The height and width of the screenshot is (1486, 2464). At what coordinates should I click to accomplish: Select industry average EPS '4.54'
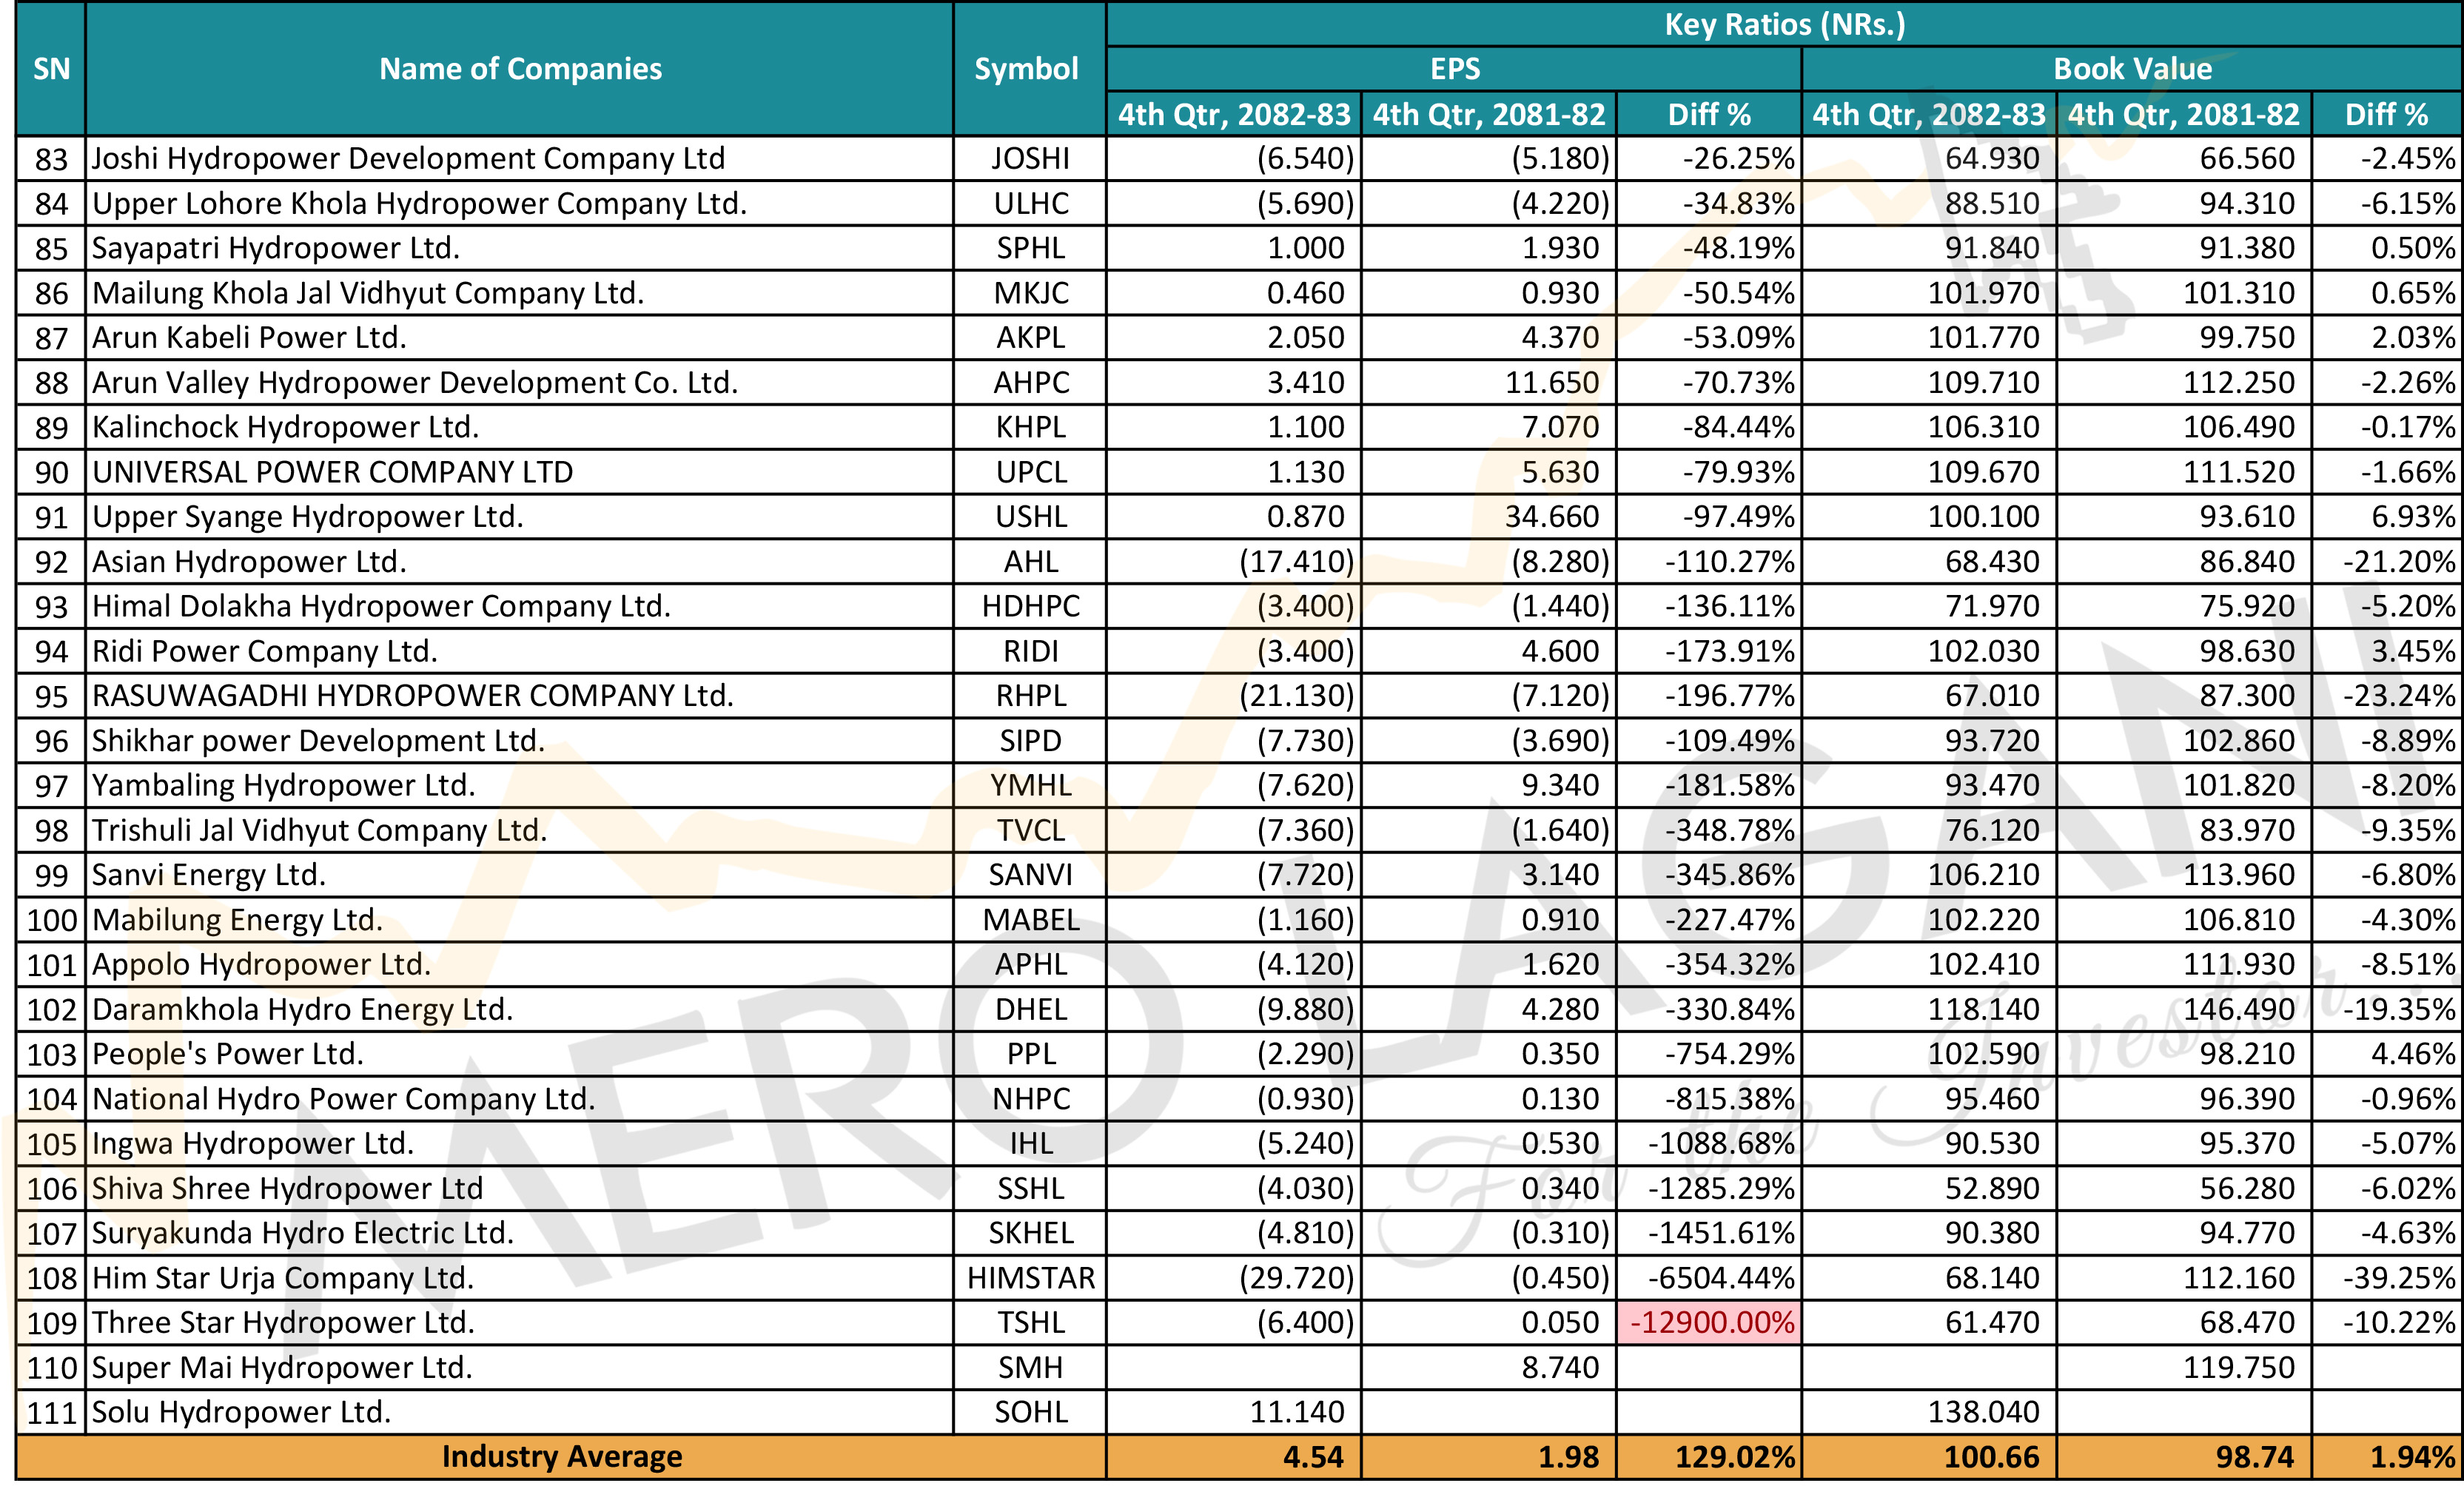pyautogui.click(x=1313, y=1457)
